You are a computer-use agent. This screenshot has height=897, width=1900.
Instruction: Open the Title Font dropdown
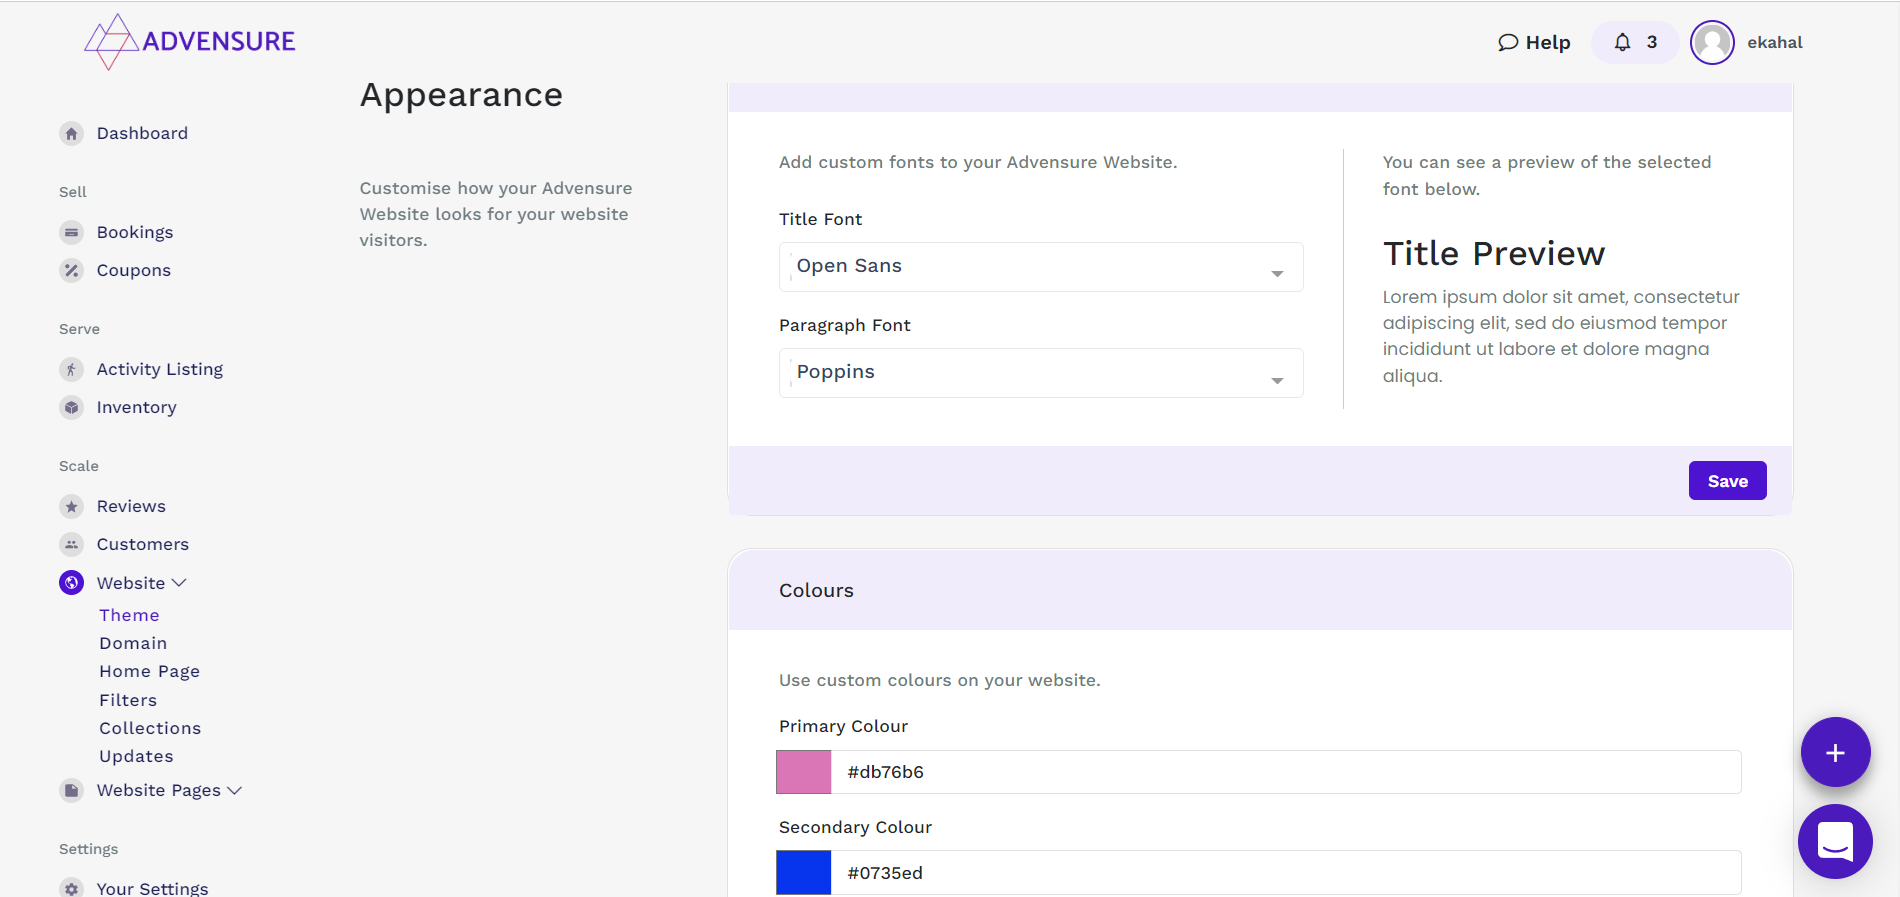[1040, 267]
